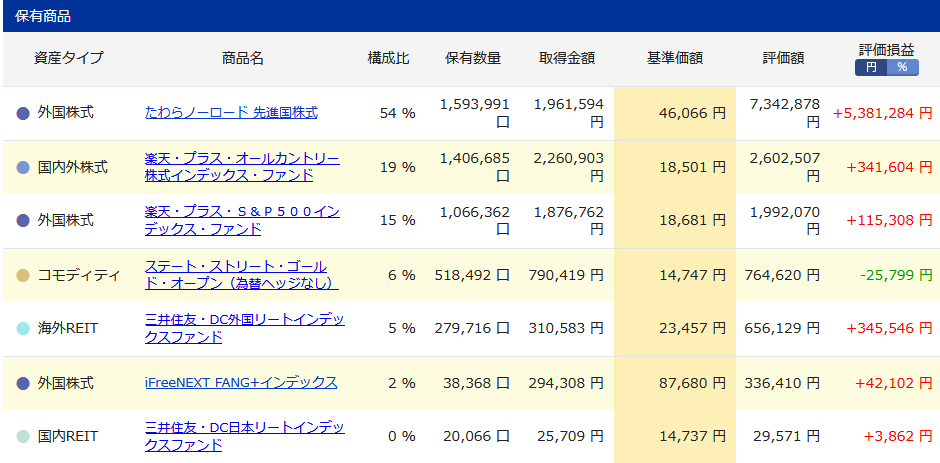Click the 基準価額 column header

click(674, 58)
